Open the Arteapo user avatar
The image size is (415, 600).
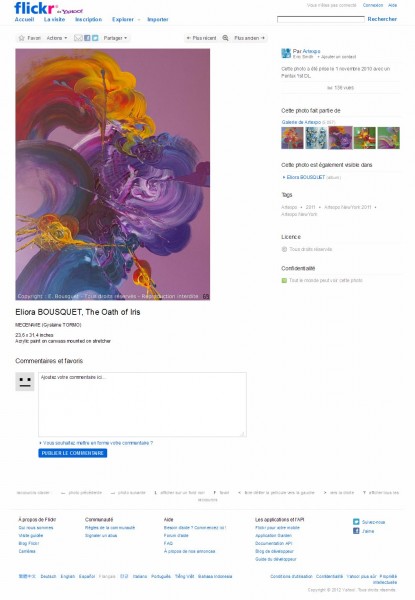[286, 53]
